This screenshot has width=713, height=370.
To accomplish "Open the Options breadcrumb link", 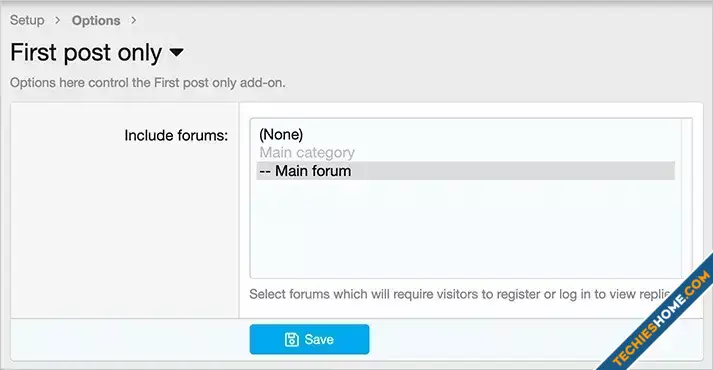I will coord(96,20).
